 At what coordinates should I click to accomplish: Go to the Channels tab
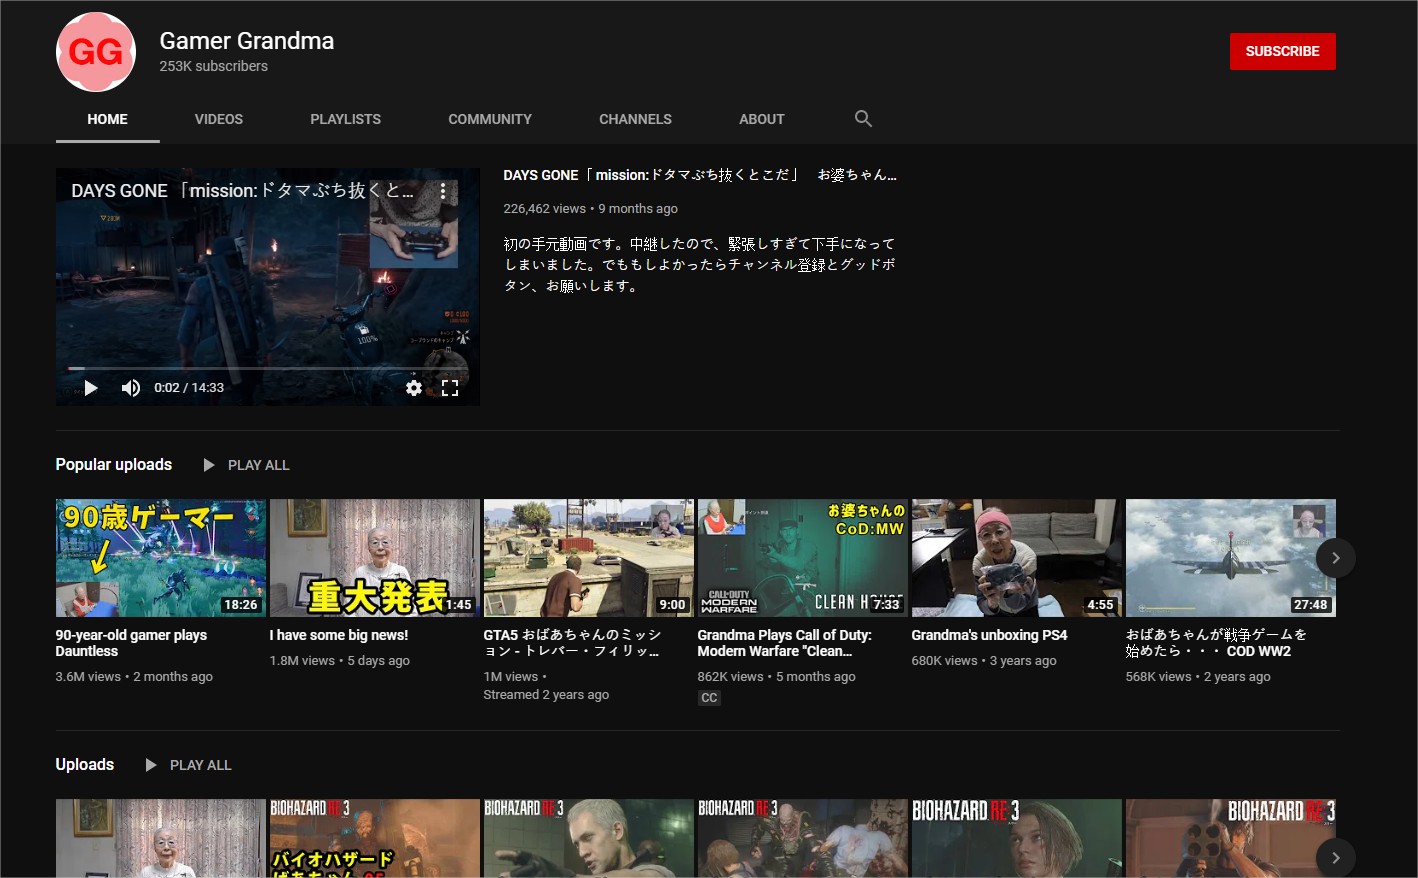click(x=635, y=119)
